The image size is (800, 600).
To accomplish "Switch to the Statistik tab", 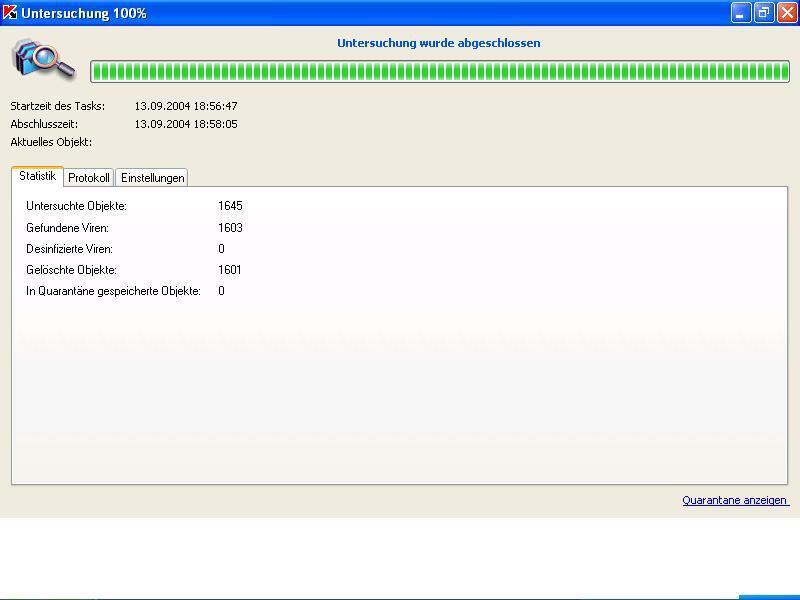I will pos(37,176).
